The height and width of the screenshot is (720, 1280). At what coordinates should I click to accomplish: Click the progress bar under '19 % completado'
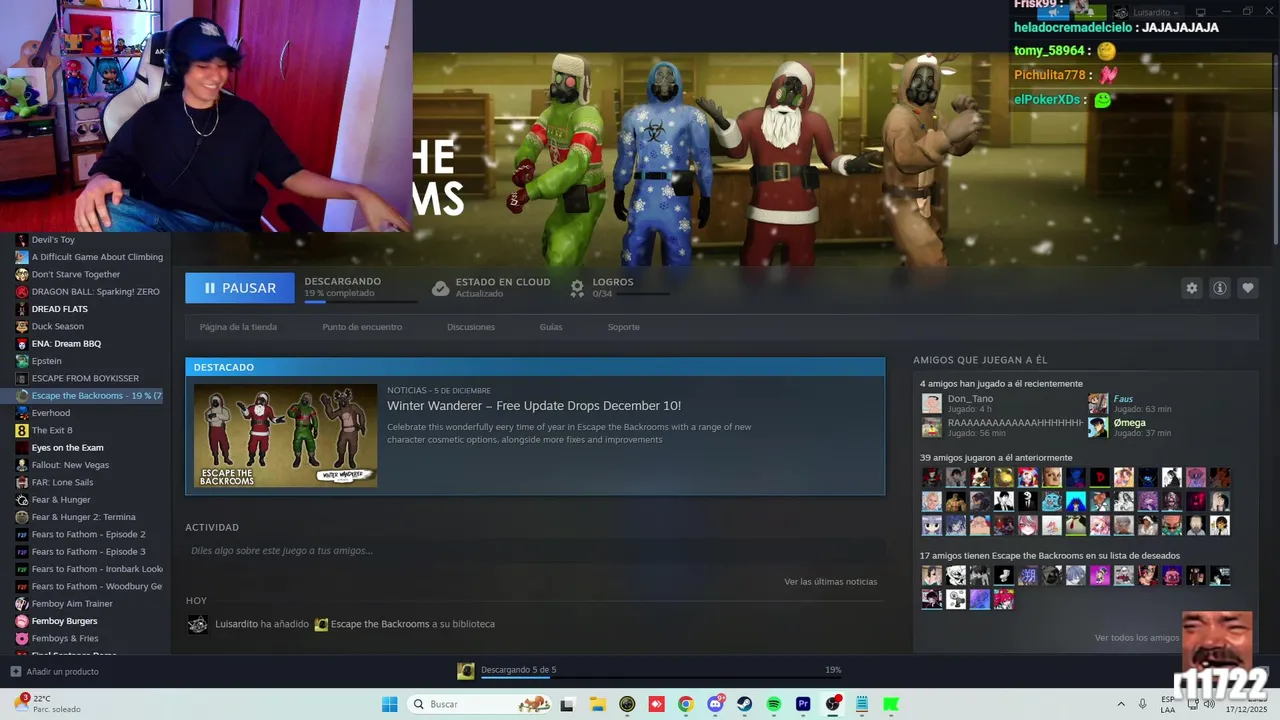[361, 301]
